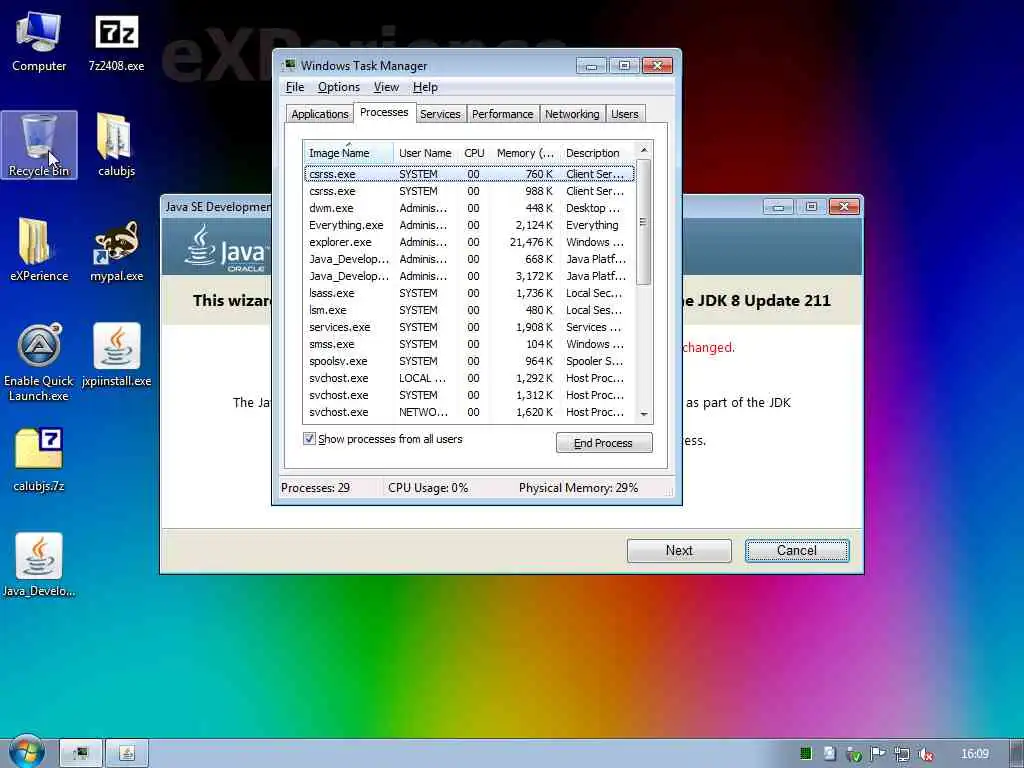Click the green CPU meter tray icon
Viewport: 1024px width, 768px height.
coord(806,754)
